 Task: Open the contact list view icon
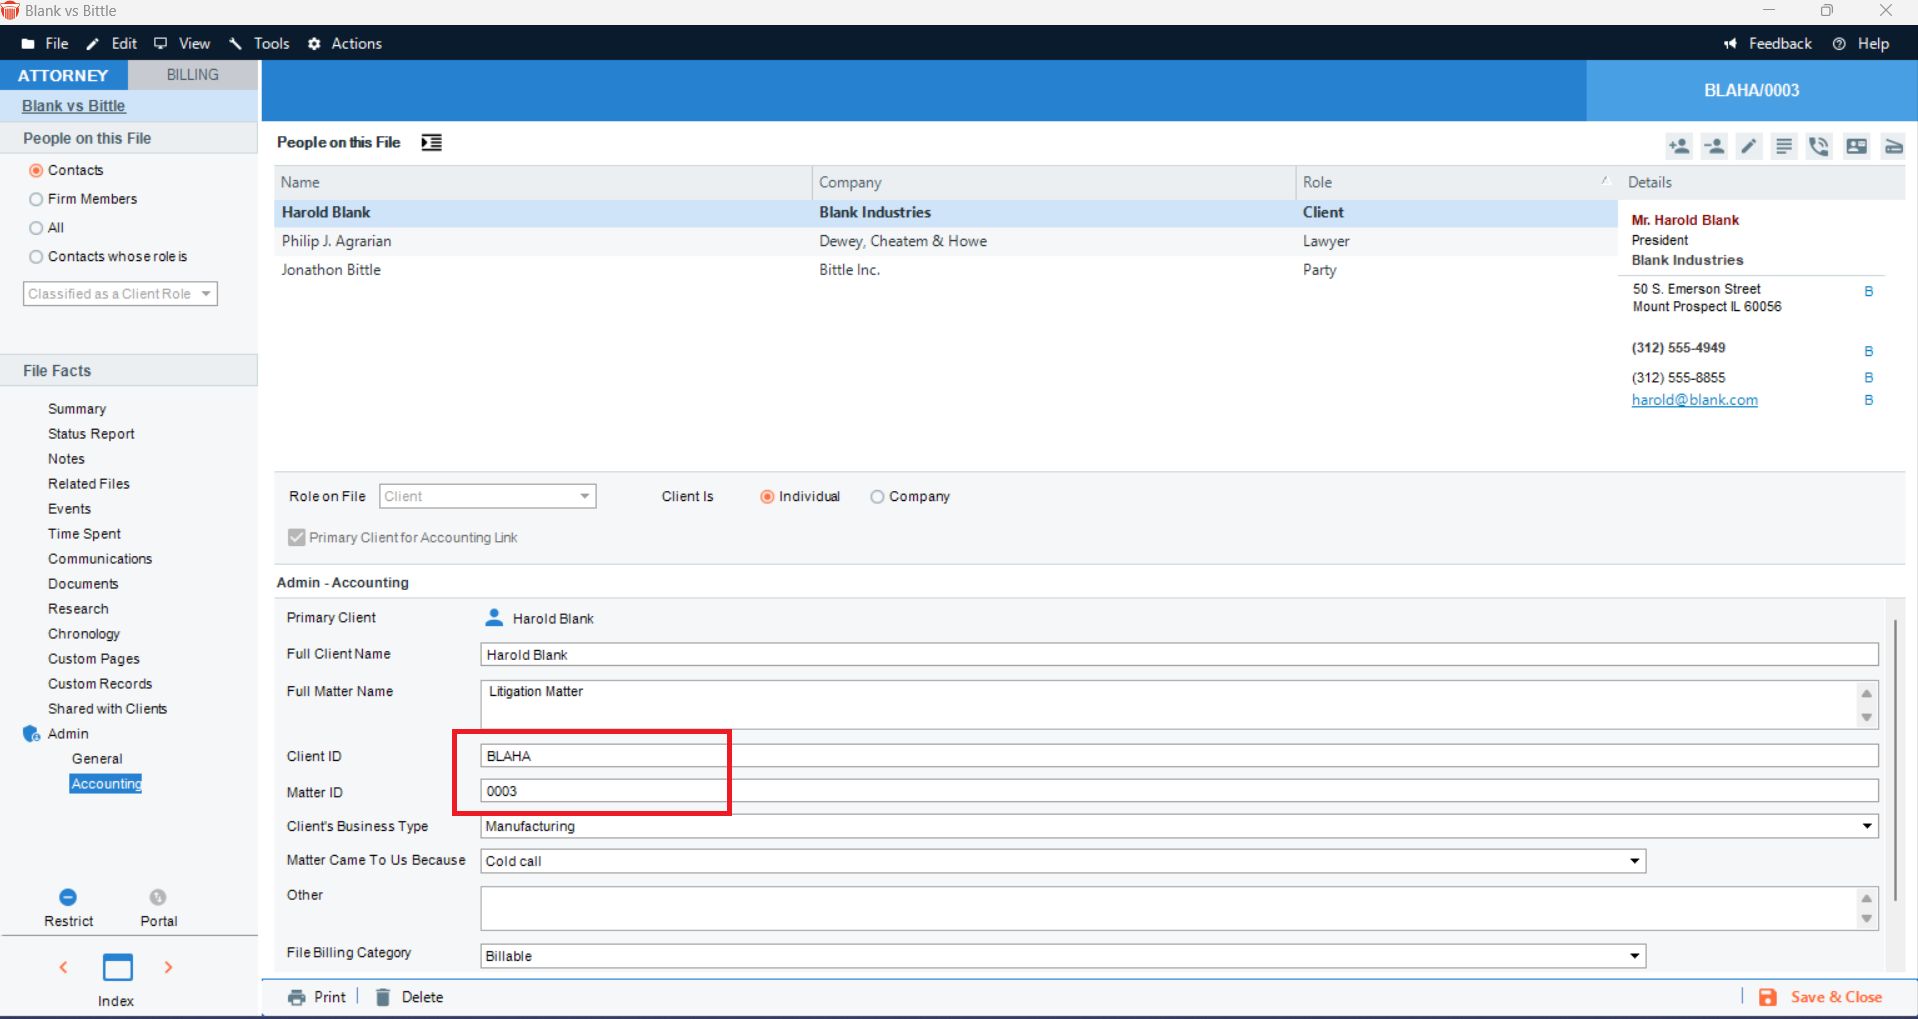(1784, 146)
